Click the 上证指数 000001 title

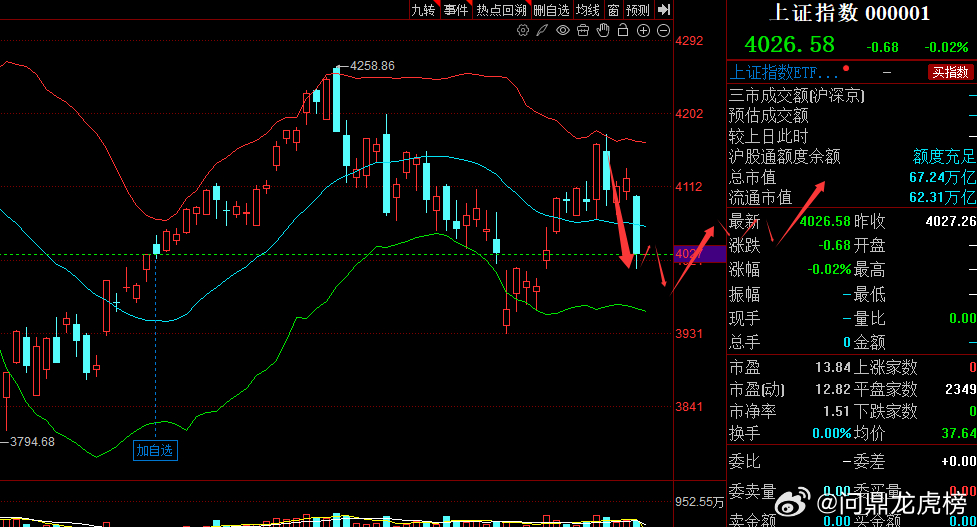click(849, 12)
